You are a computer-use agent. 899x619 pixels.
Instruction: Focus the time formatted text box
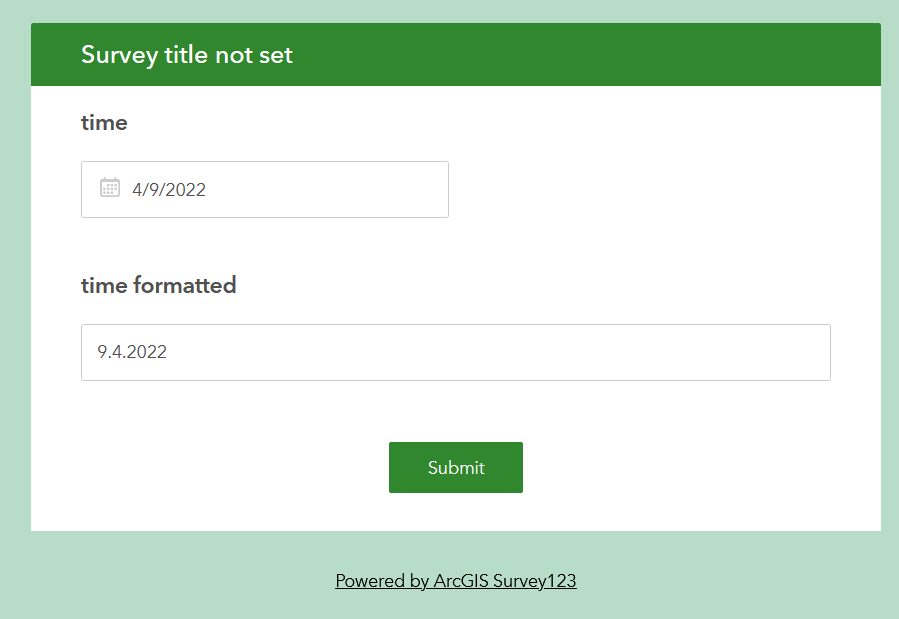(x=455, y=352)
